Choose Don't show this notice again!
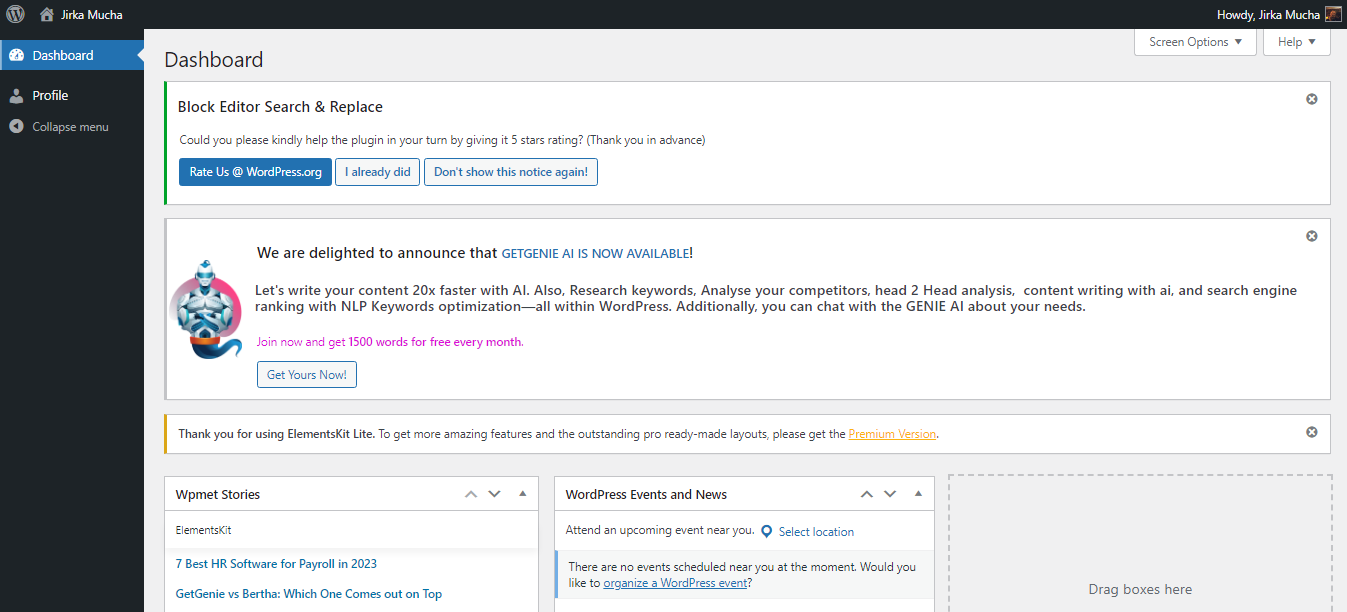 pos(511,172)
